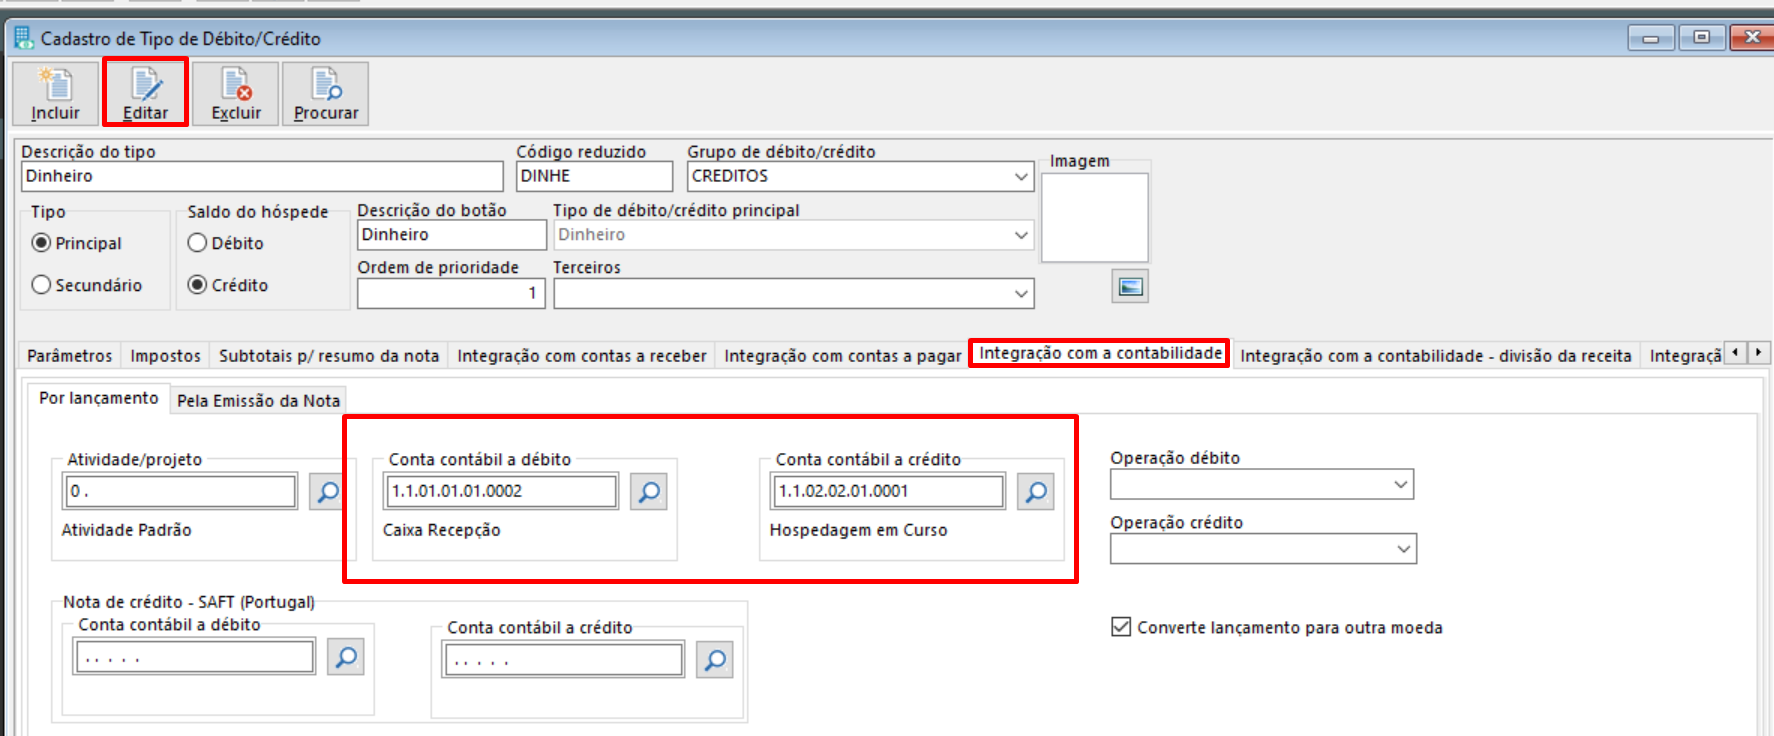Select Integração com a contabilidade tab
Viewport: 1774px width, 736px height.
pos(1100,353)
